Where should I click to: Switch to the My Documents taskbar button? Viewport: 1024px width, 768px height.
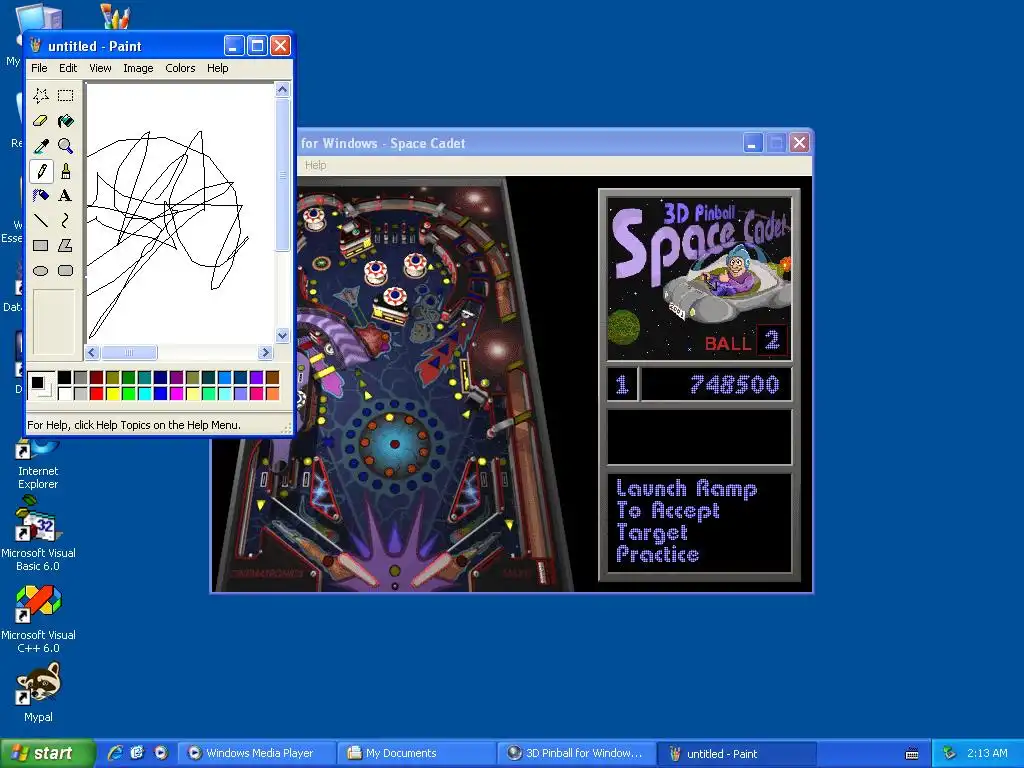coord(417,754)
